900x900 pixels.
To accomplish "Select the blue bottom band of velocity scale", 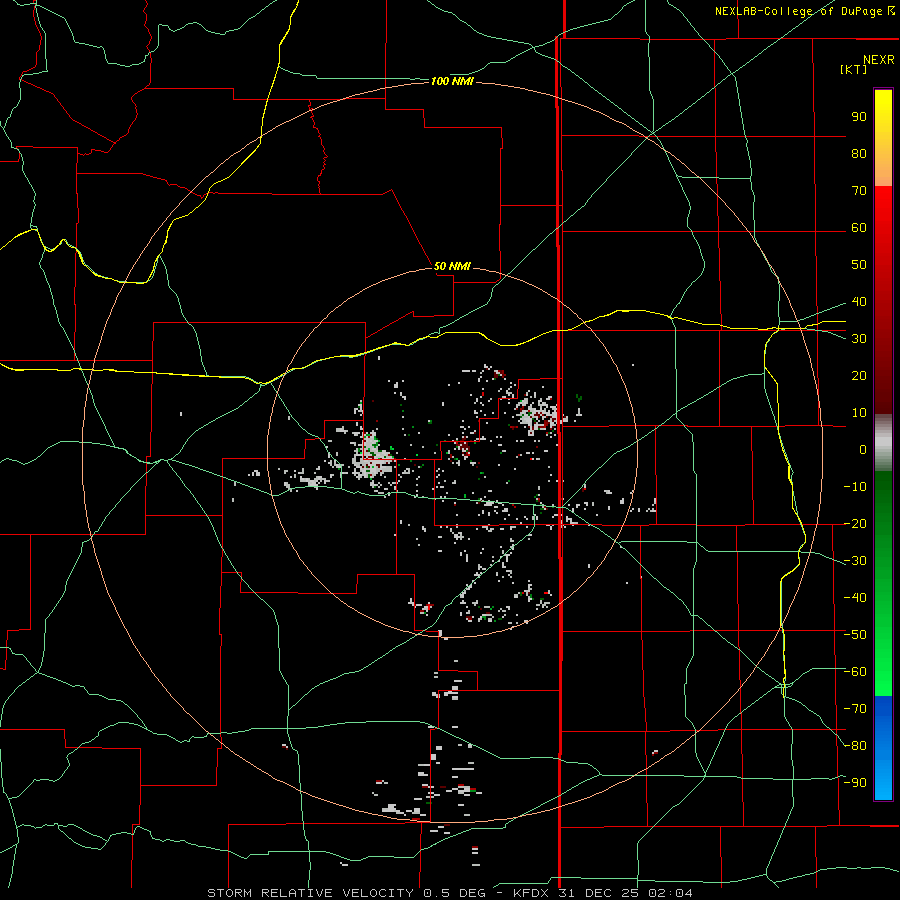I will point(883,748).
